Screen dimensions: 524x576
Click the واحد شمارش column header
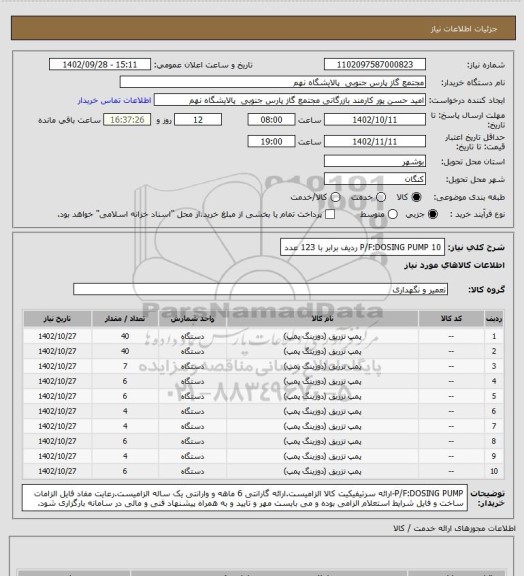click(192, 319)
